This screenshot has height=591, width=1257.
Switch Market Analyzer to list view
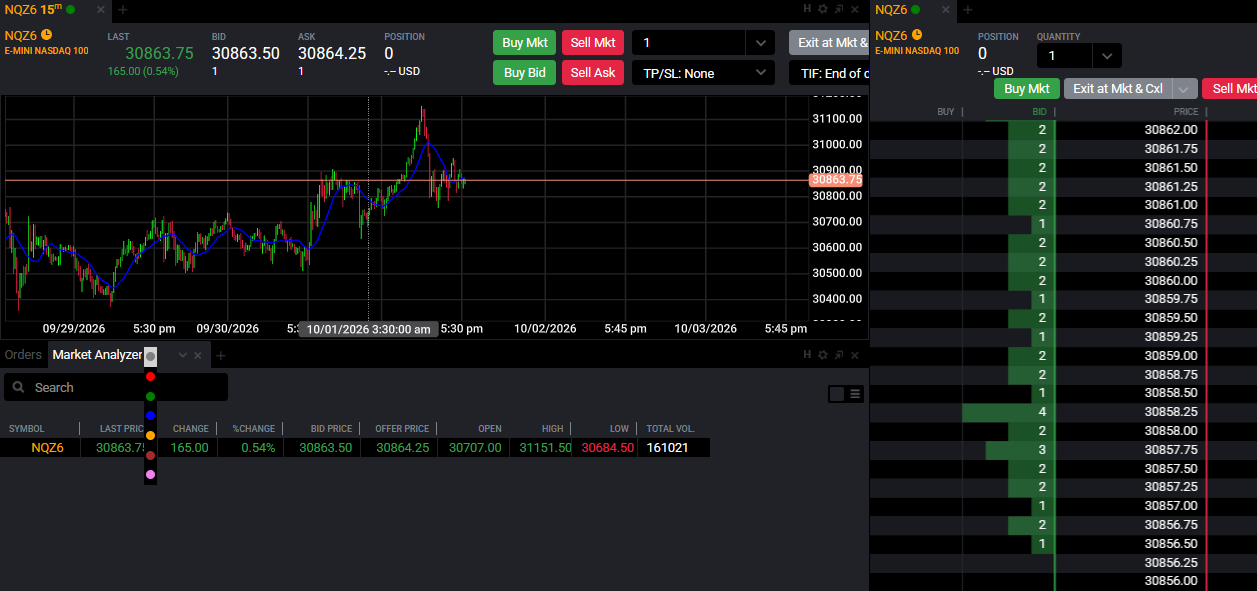pos(855,394)
